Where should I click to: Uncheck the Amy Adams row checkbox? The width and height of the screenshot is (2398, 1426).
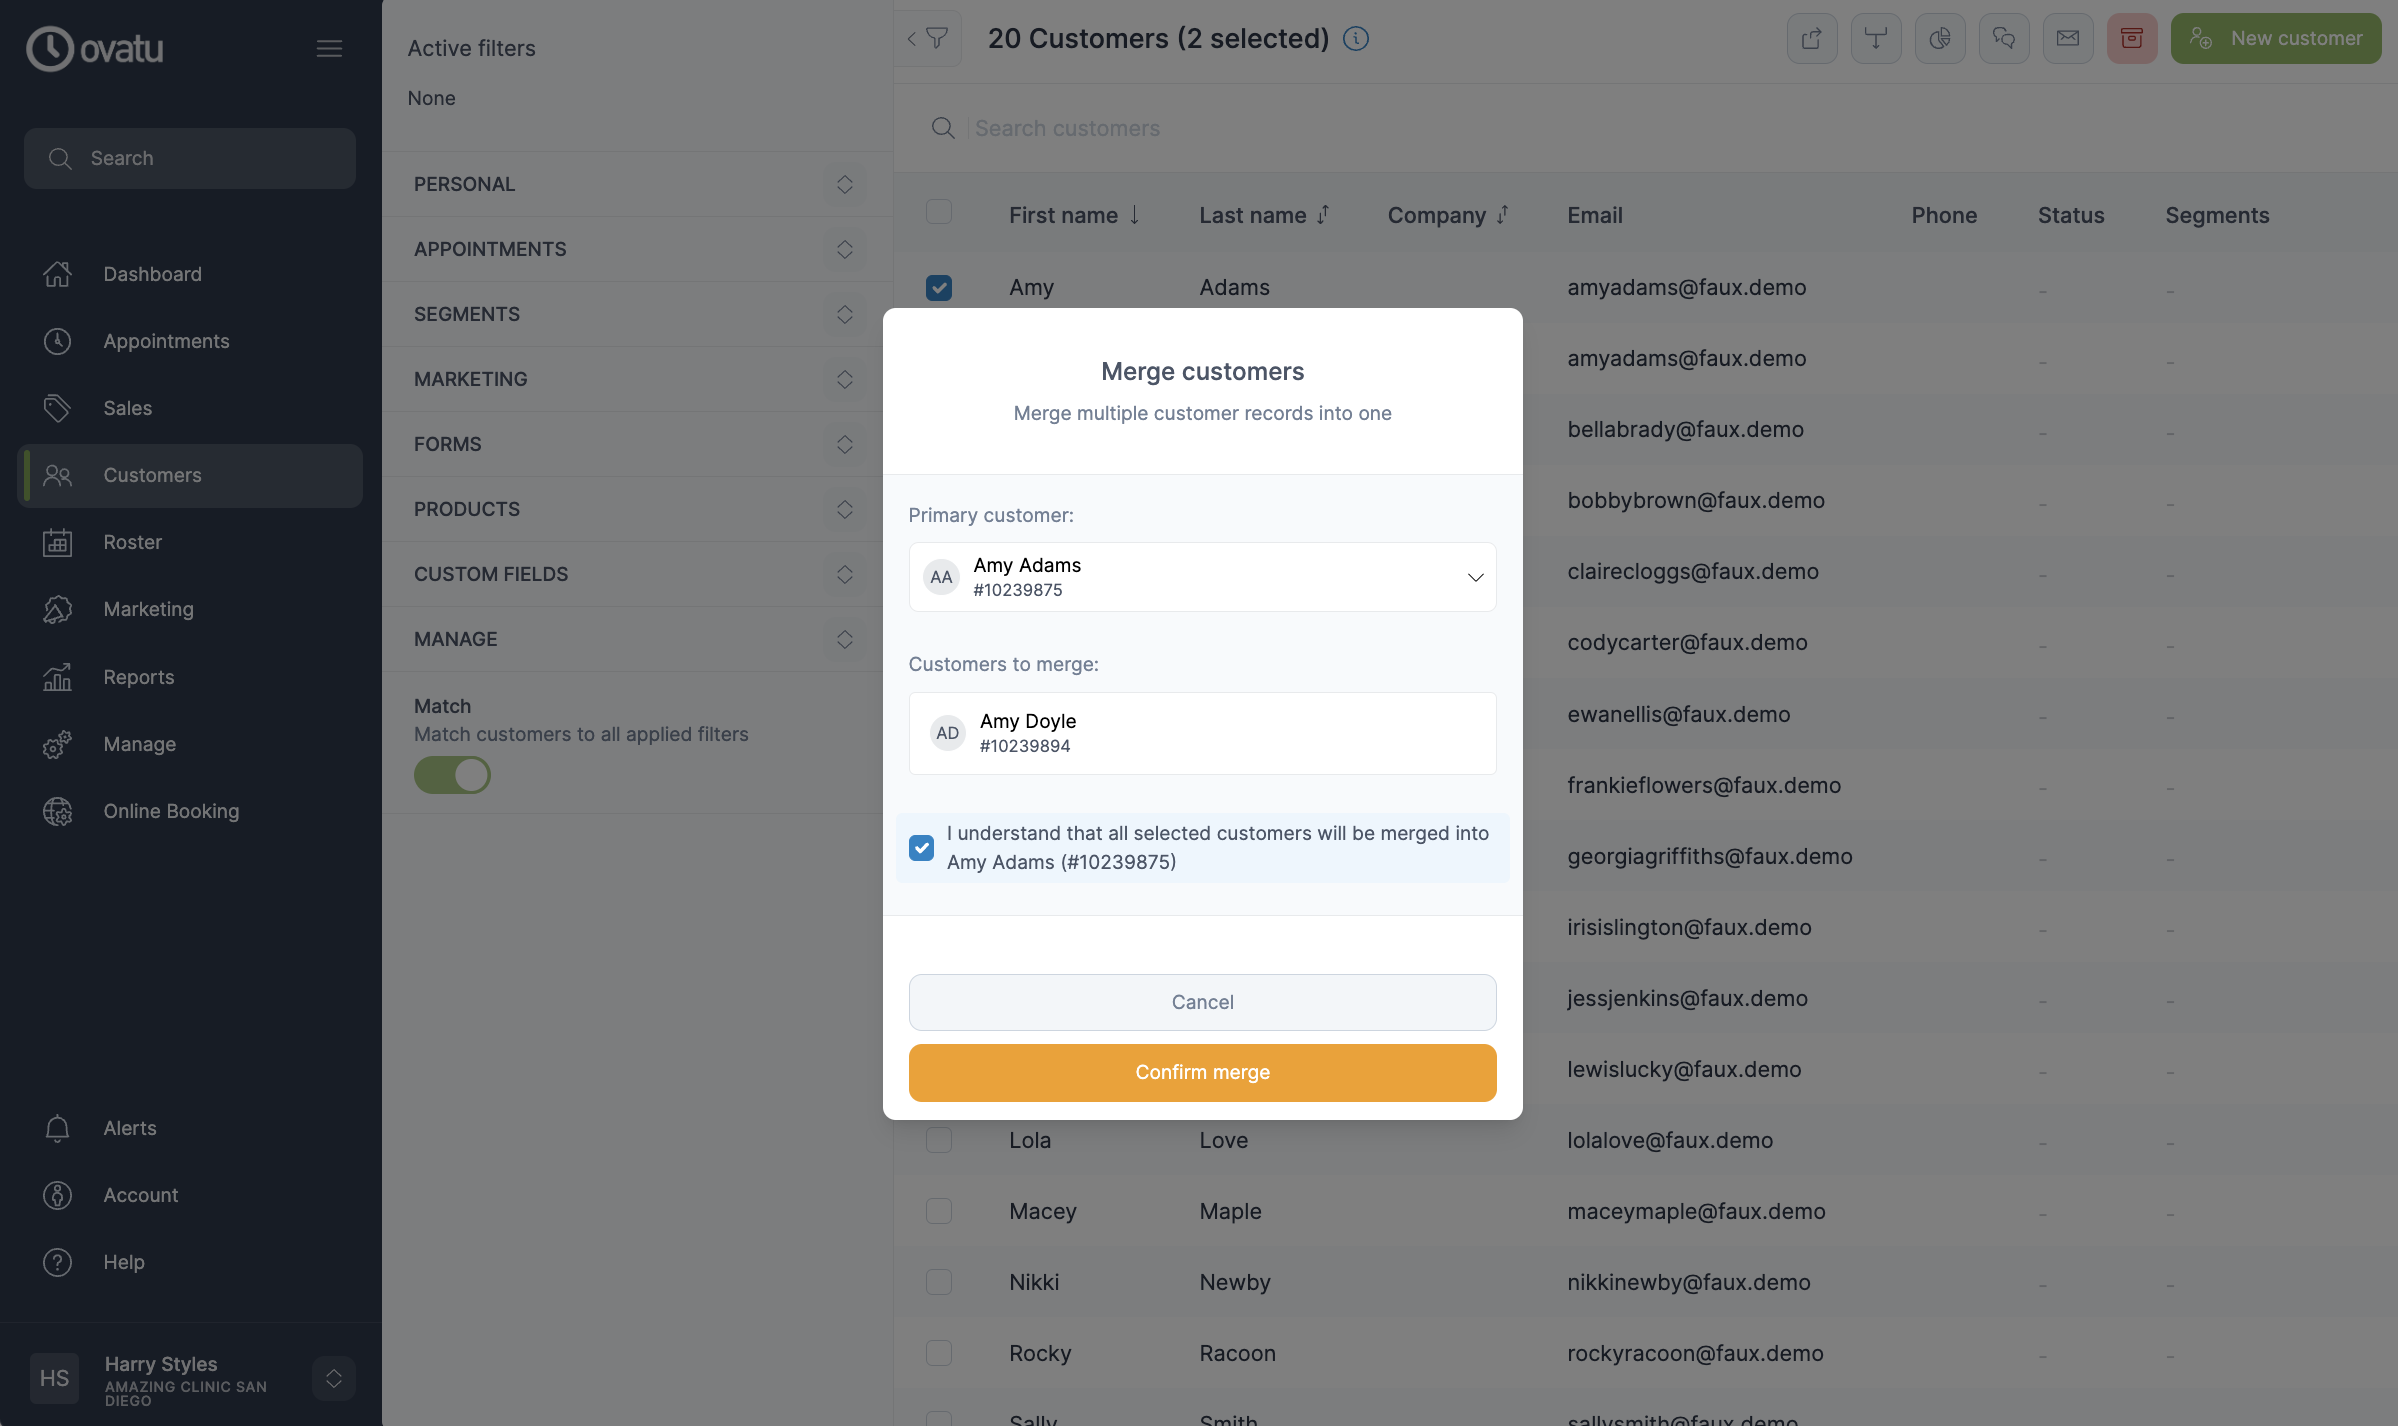coord(938,288)
